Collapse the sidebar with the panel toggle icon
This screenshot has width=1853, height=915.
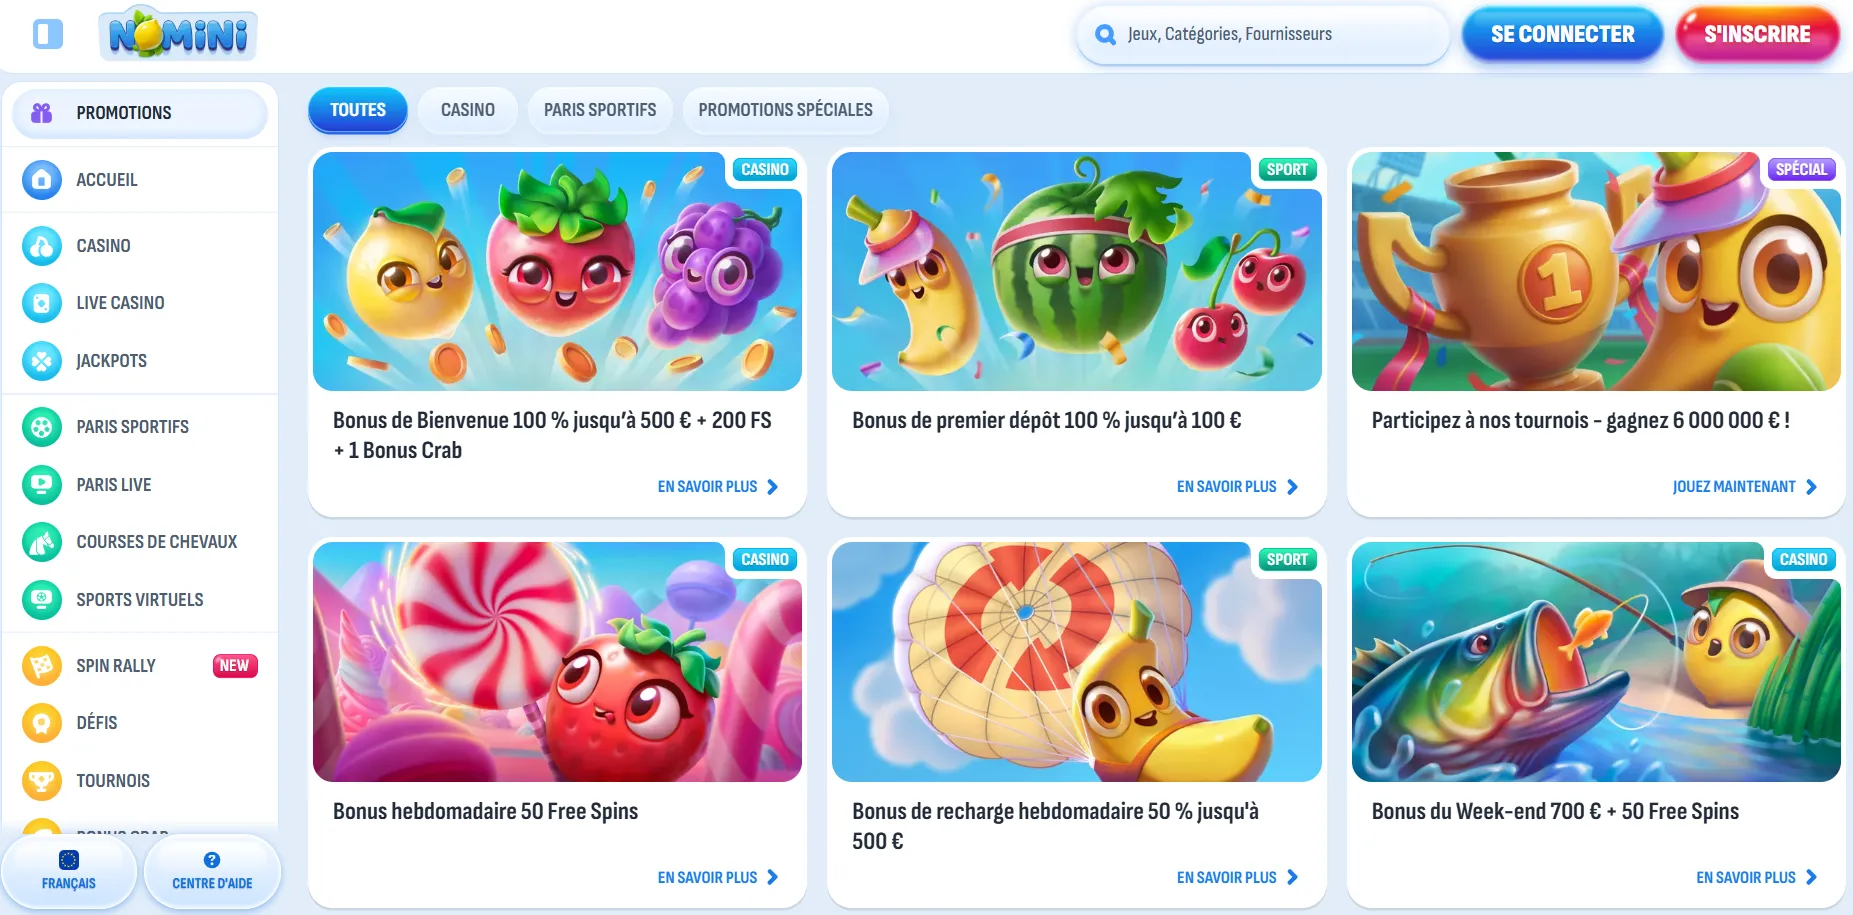[x=47, y=34]
